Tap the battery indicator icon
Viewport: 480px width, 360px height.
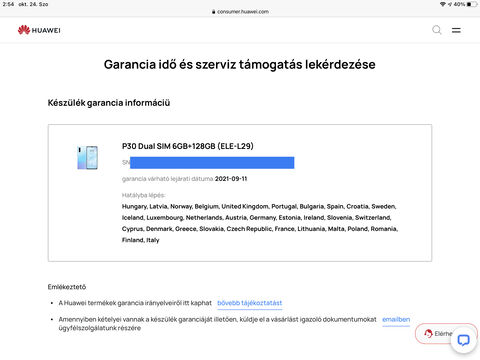(x=472, y=4)
